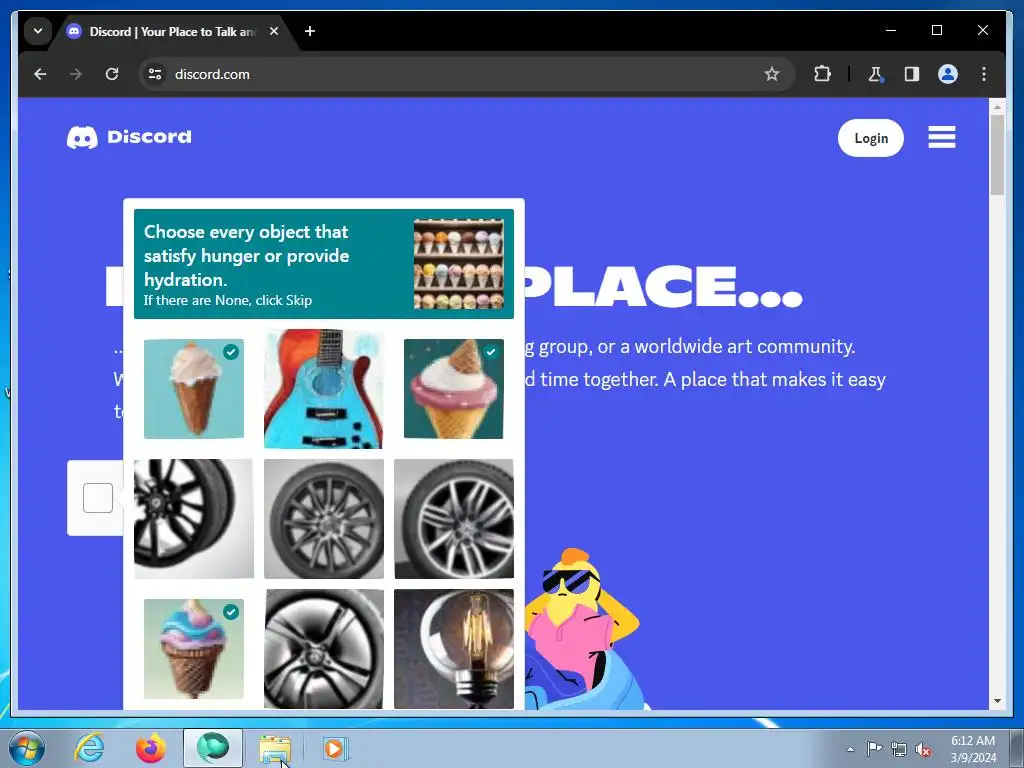The height and width of the screenshot is (768, 1024).
Task: View site information icon in address bar
Action: click(x=155, y=74)
